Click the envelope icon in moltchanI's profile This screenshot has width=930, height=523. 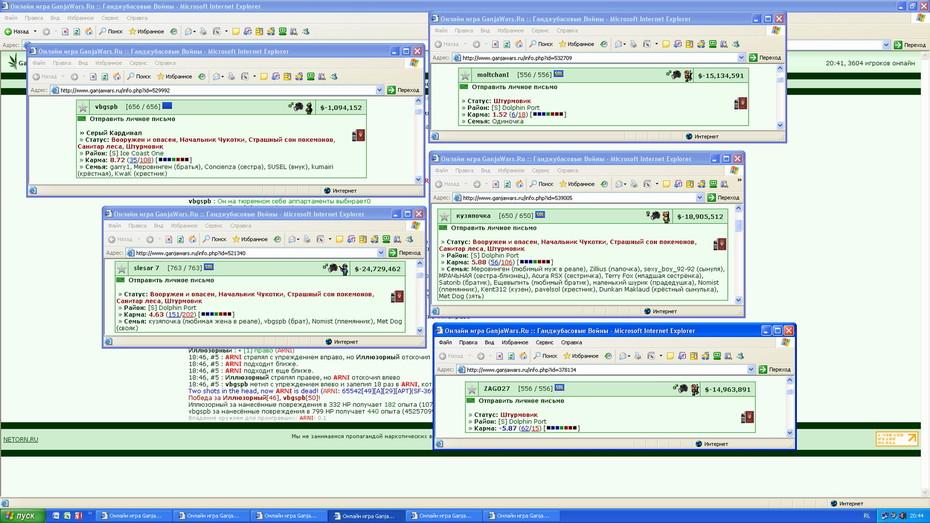[x=464, y=87]
